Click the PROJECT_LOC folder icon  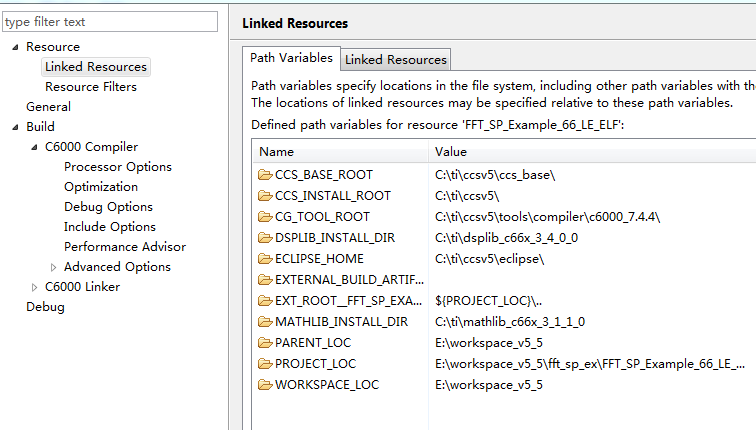click(x=265, y=364)
